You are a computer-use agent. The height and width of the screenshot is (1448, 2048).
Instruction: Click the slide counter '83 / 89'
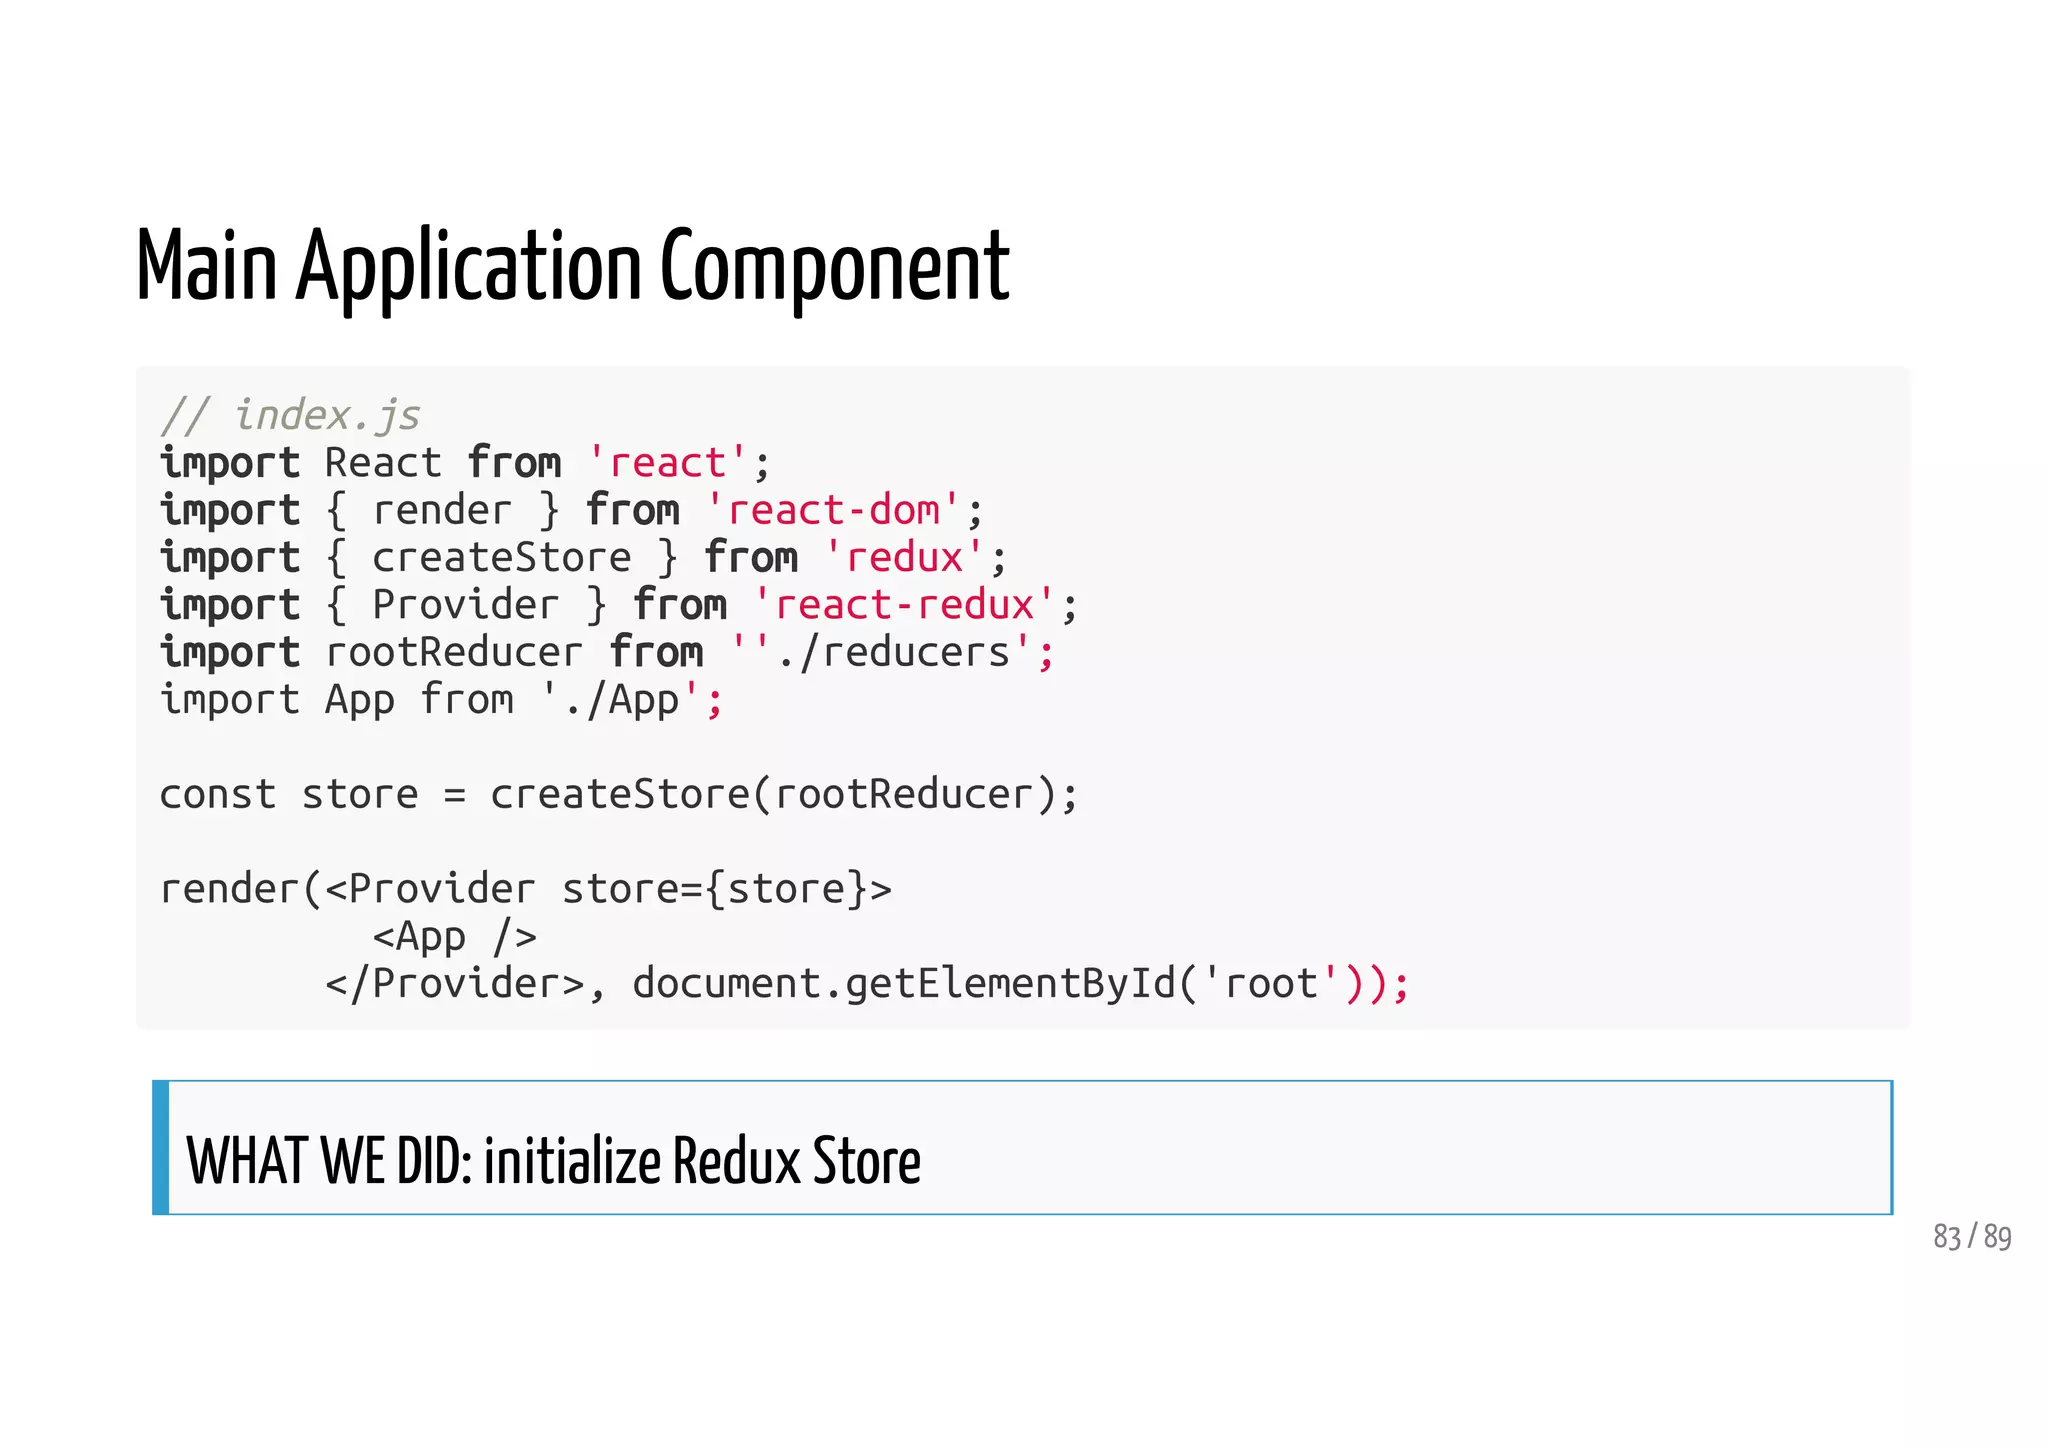pyautogui.click(x=1972, y=1238)
